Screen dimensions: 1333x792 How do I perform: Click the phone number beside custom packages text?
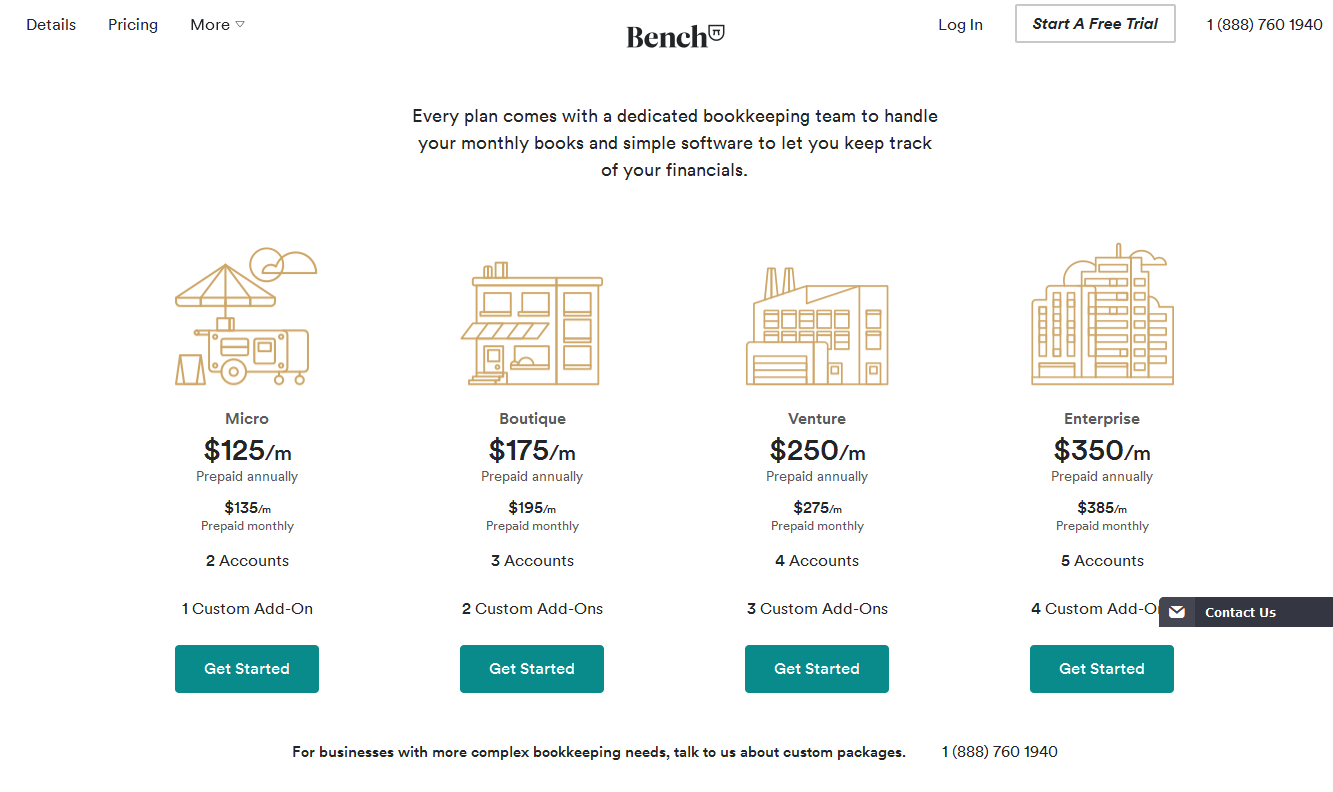click(999, 752)
